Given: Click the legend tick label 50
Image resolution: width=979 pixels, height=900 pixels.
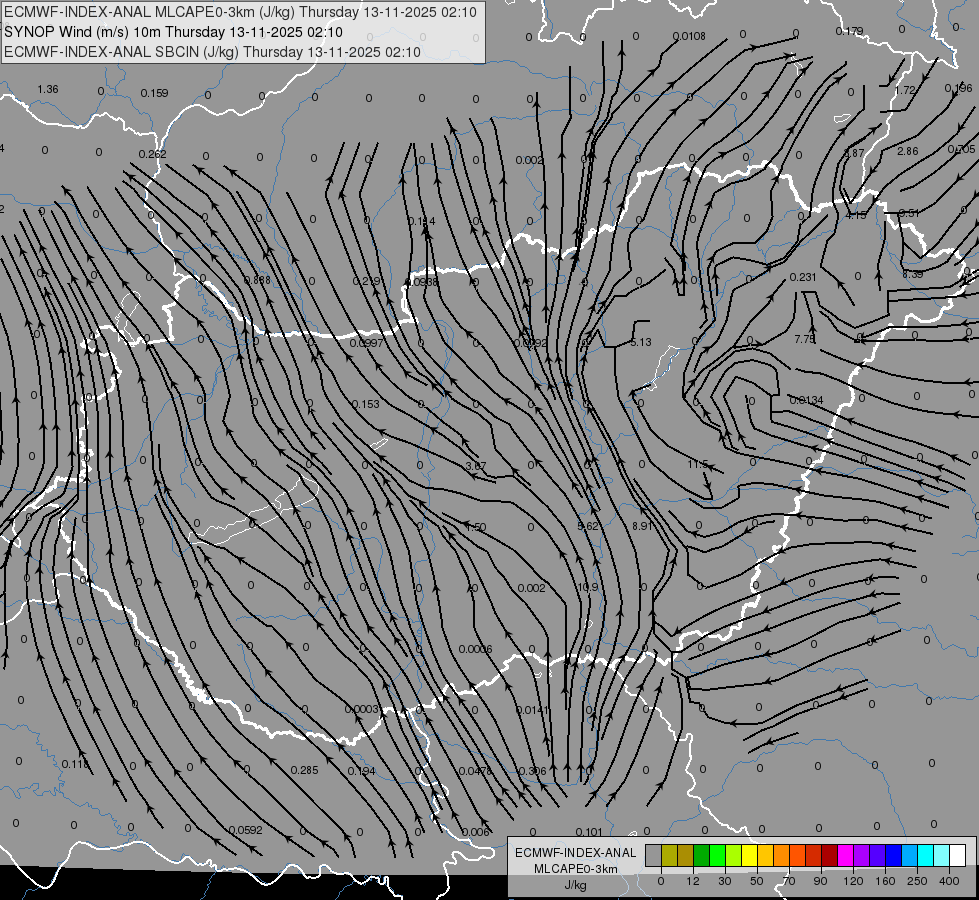Looking at the screenshot, I should [x=757, y=881].
